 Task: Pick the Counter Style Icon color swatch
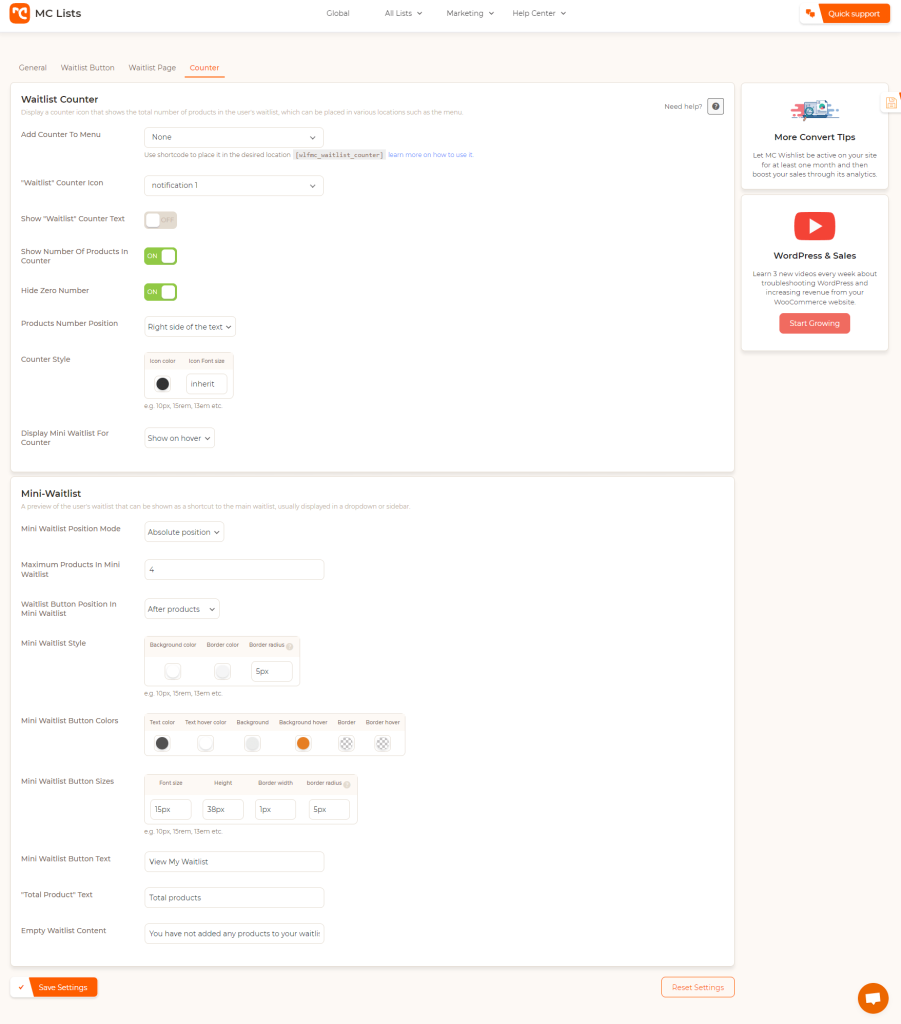[163, 384]
